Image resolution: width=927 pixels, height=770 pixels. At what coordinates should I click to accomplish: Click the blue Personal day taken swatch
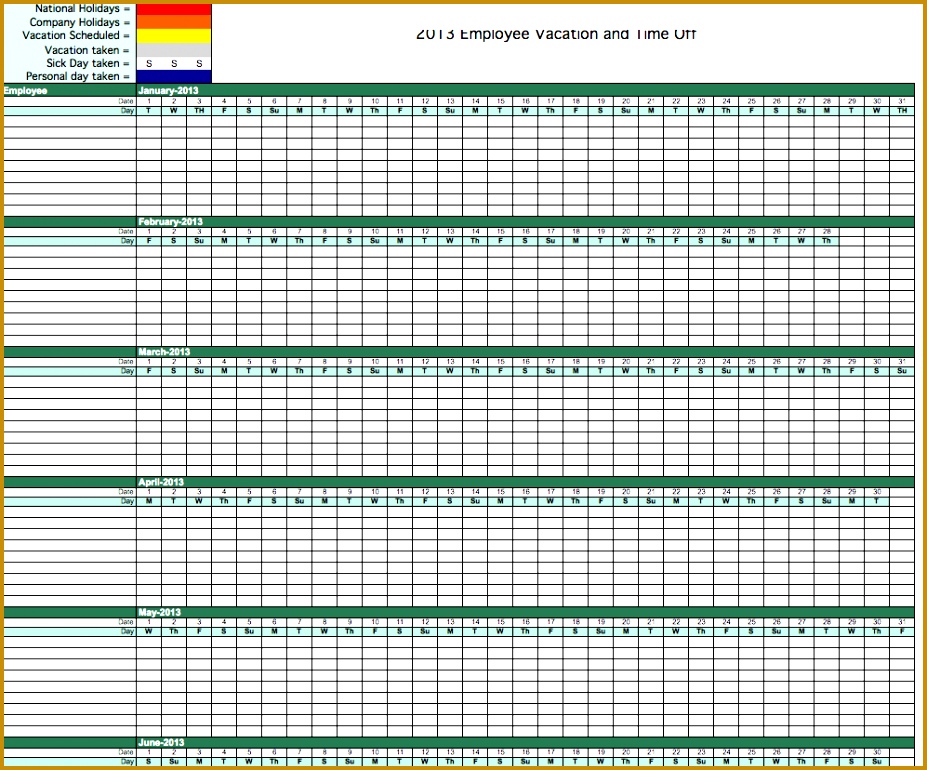[x=175, y=76]
